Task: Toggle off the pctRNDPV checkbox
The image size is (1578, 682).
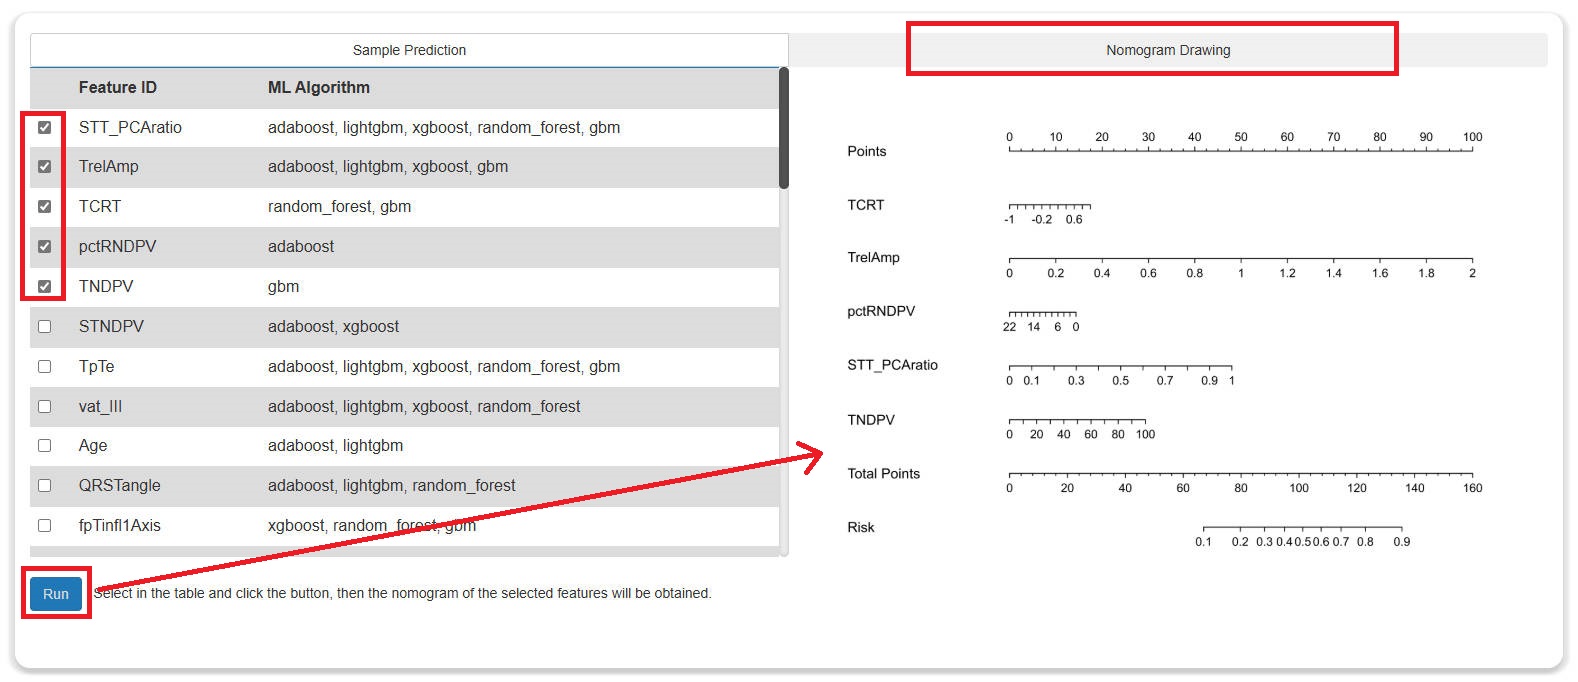Action: [x=45, y=247]
